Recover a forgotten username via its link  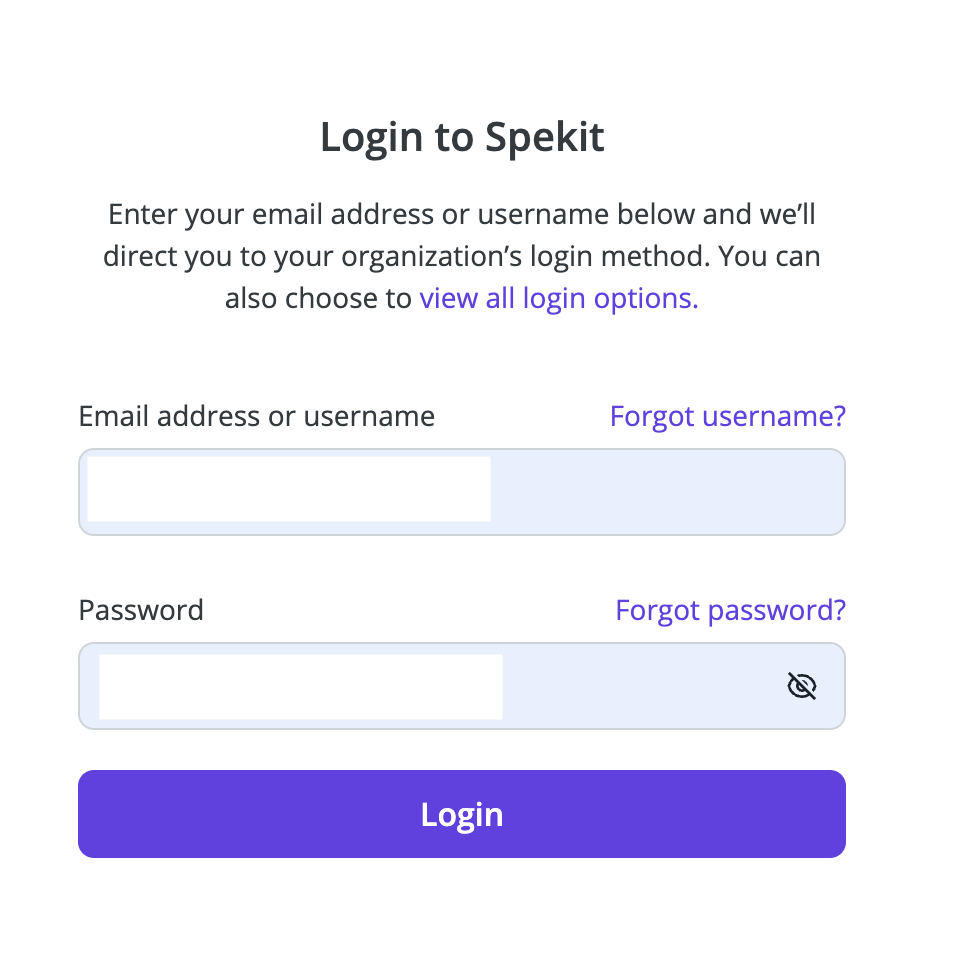(x=727, y=416)
